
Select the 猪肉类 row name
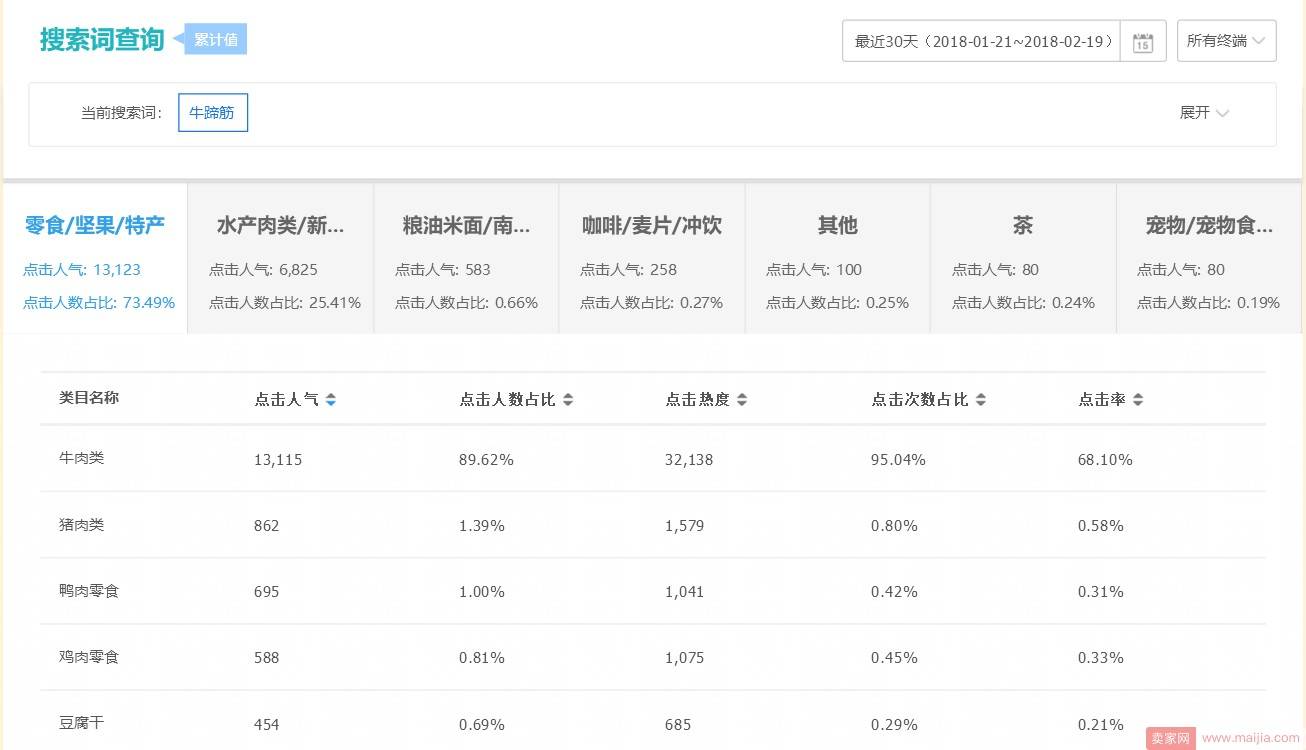[82, 524]
